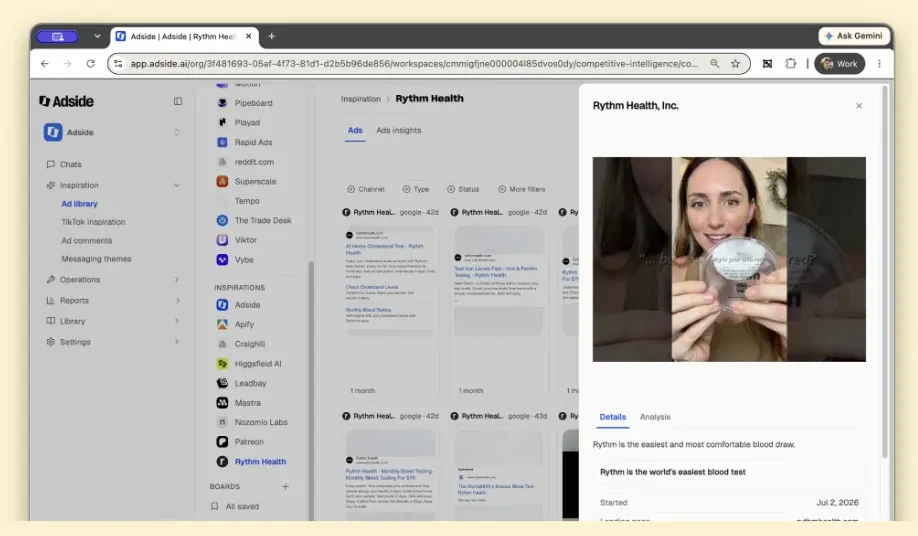
Task: Open Chrome three-dot menu
Action: click(879, 64)
